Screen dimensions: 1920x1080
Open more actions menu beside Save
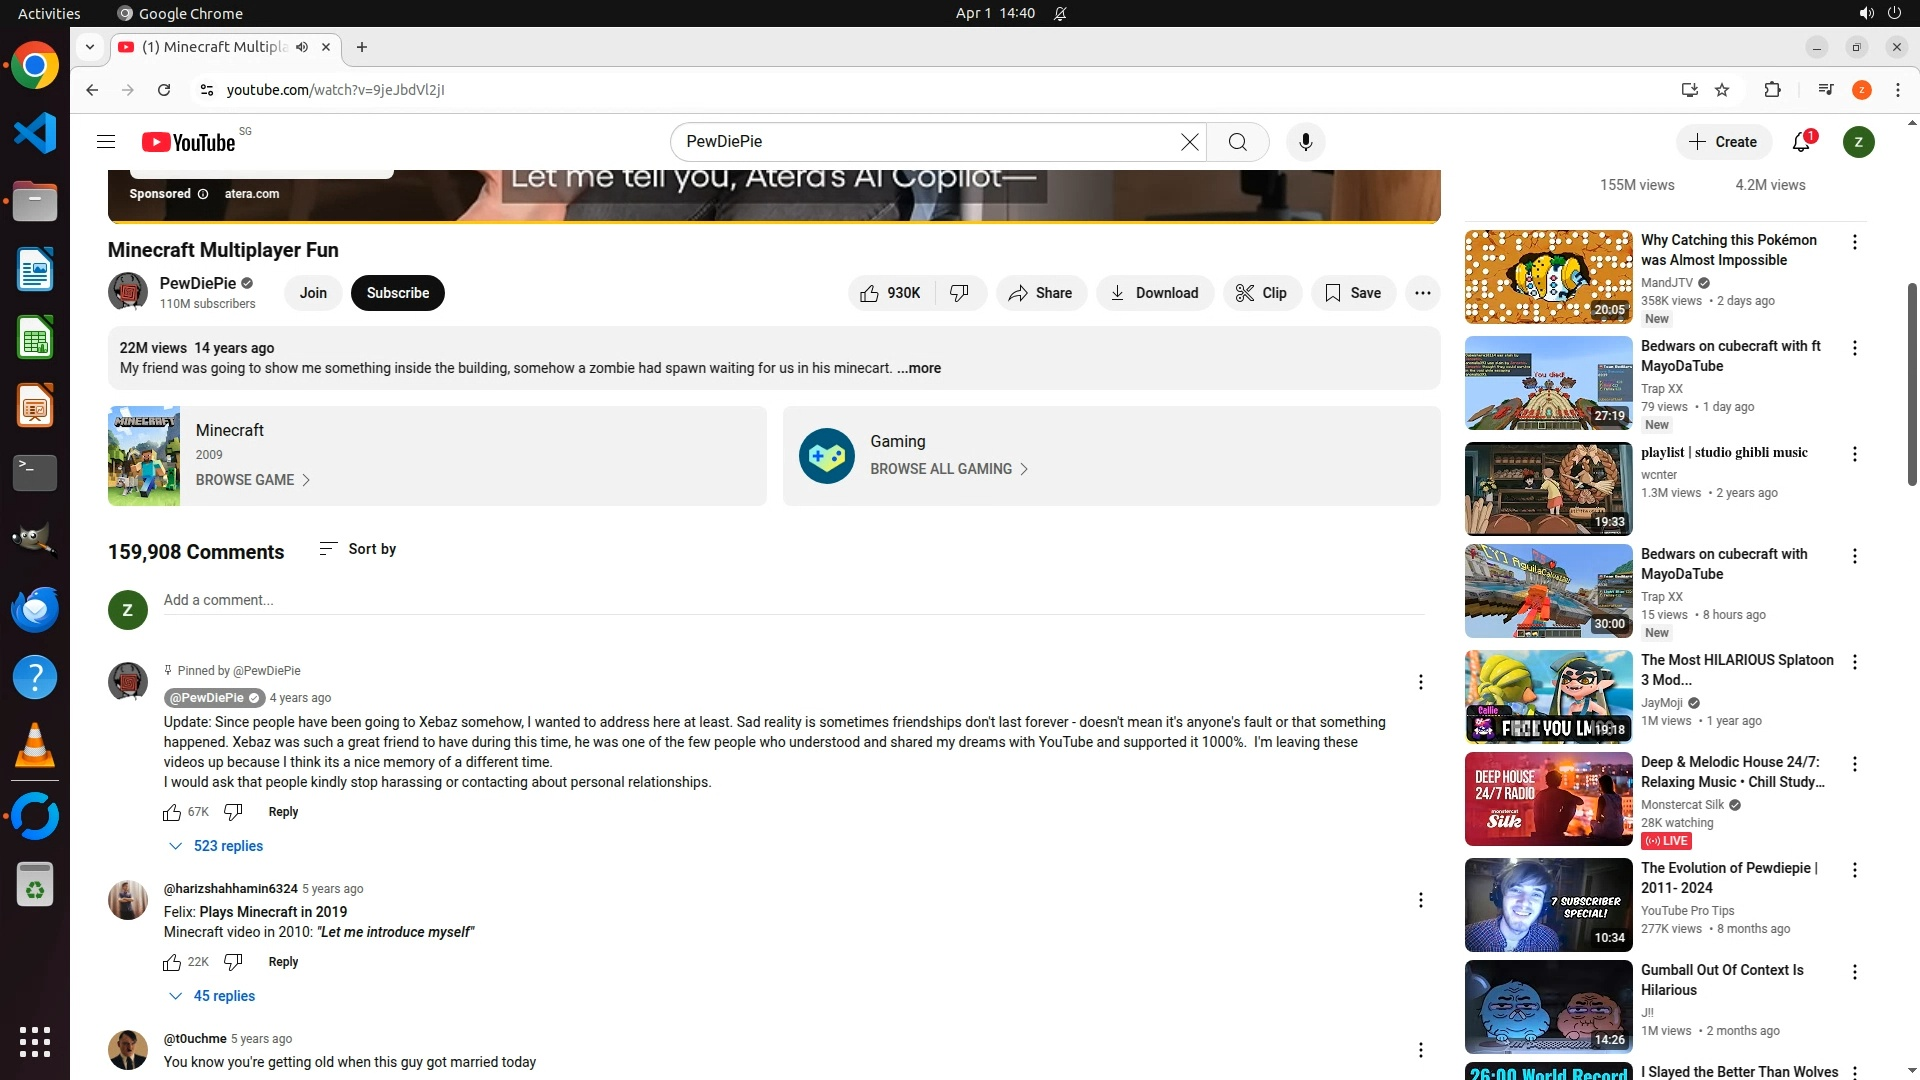coord(1422,293)
